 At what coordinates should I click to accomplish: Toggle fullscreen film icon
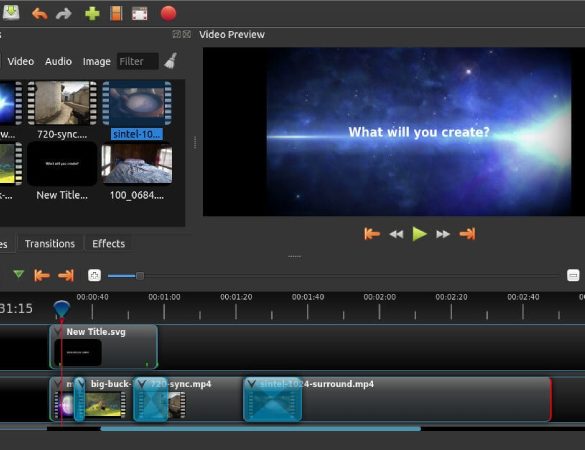click(x=140, y=14)
